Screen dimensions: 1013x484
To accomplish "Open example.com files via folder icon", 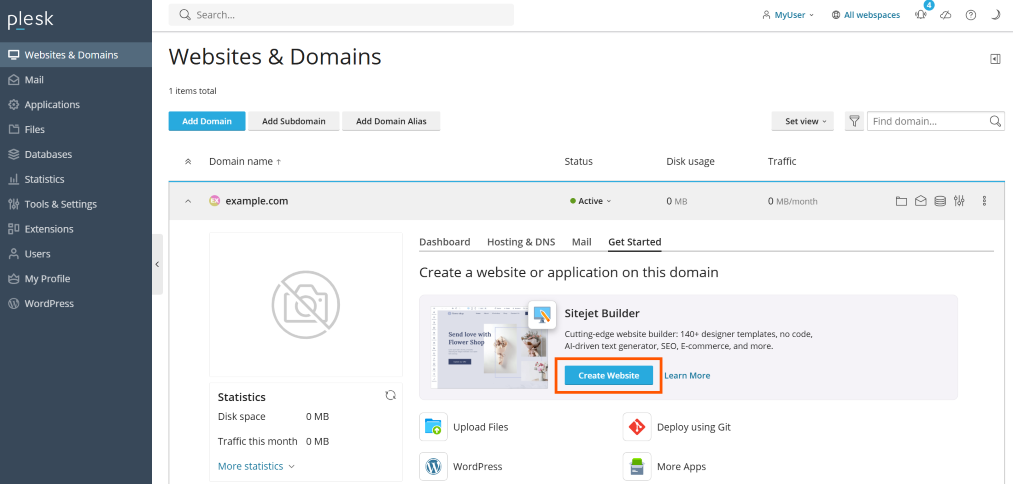I will coord(901,201).
